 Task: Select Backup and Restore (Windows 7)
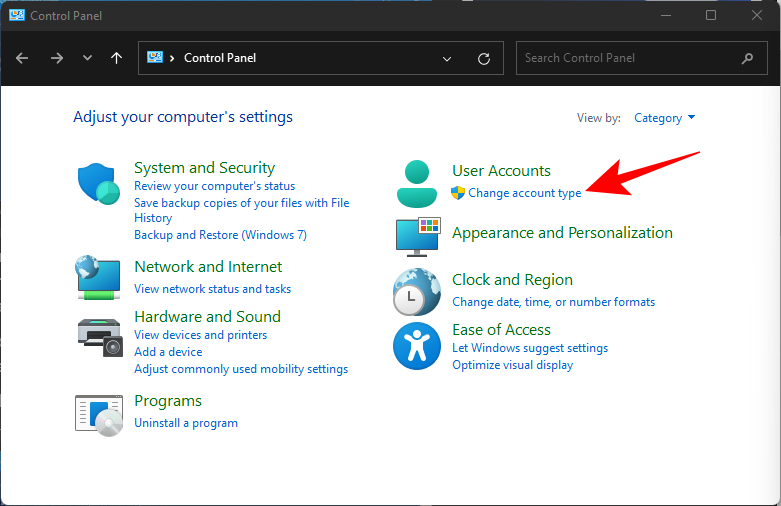coord(220,235)
